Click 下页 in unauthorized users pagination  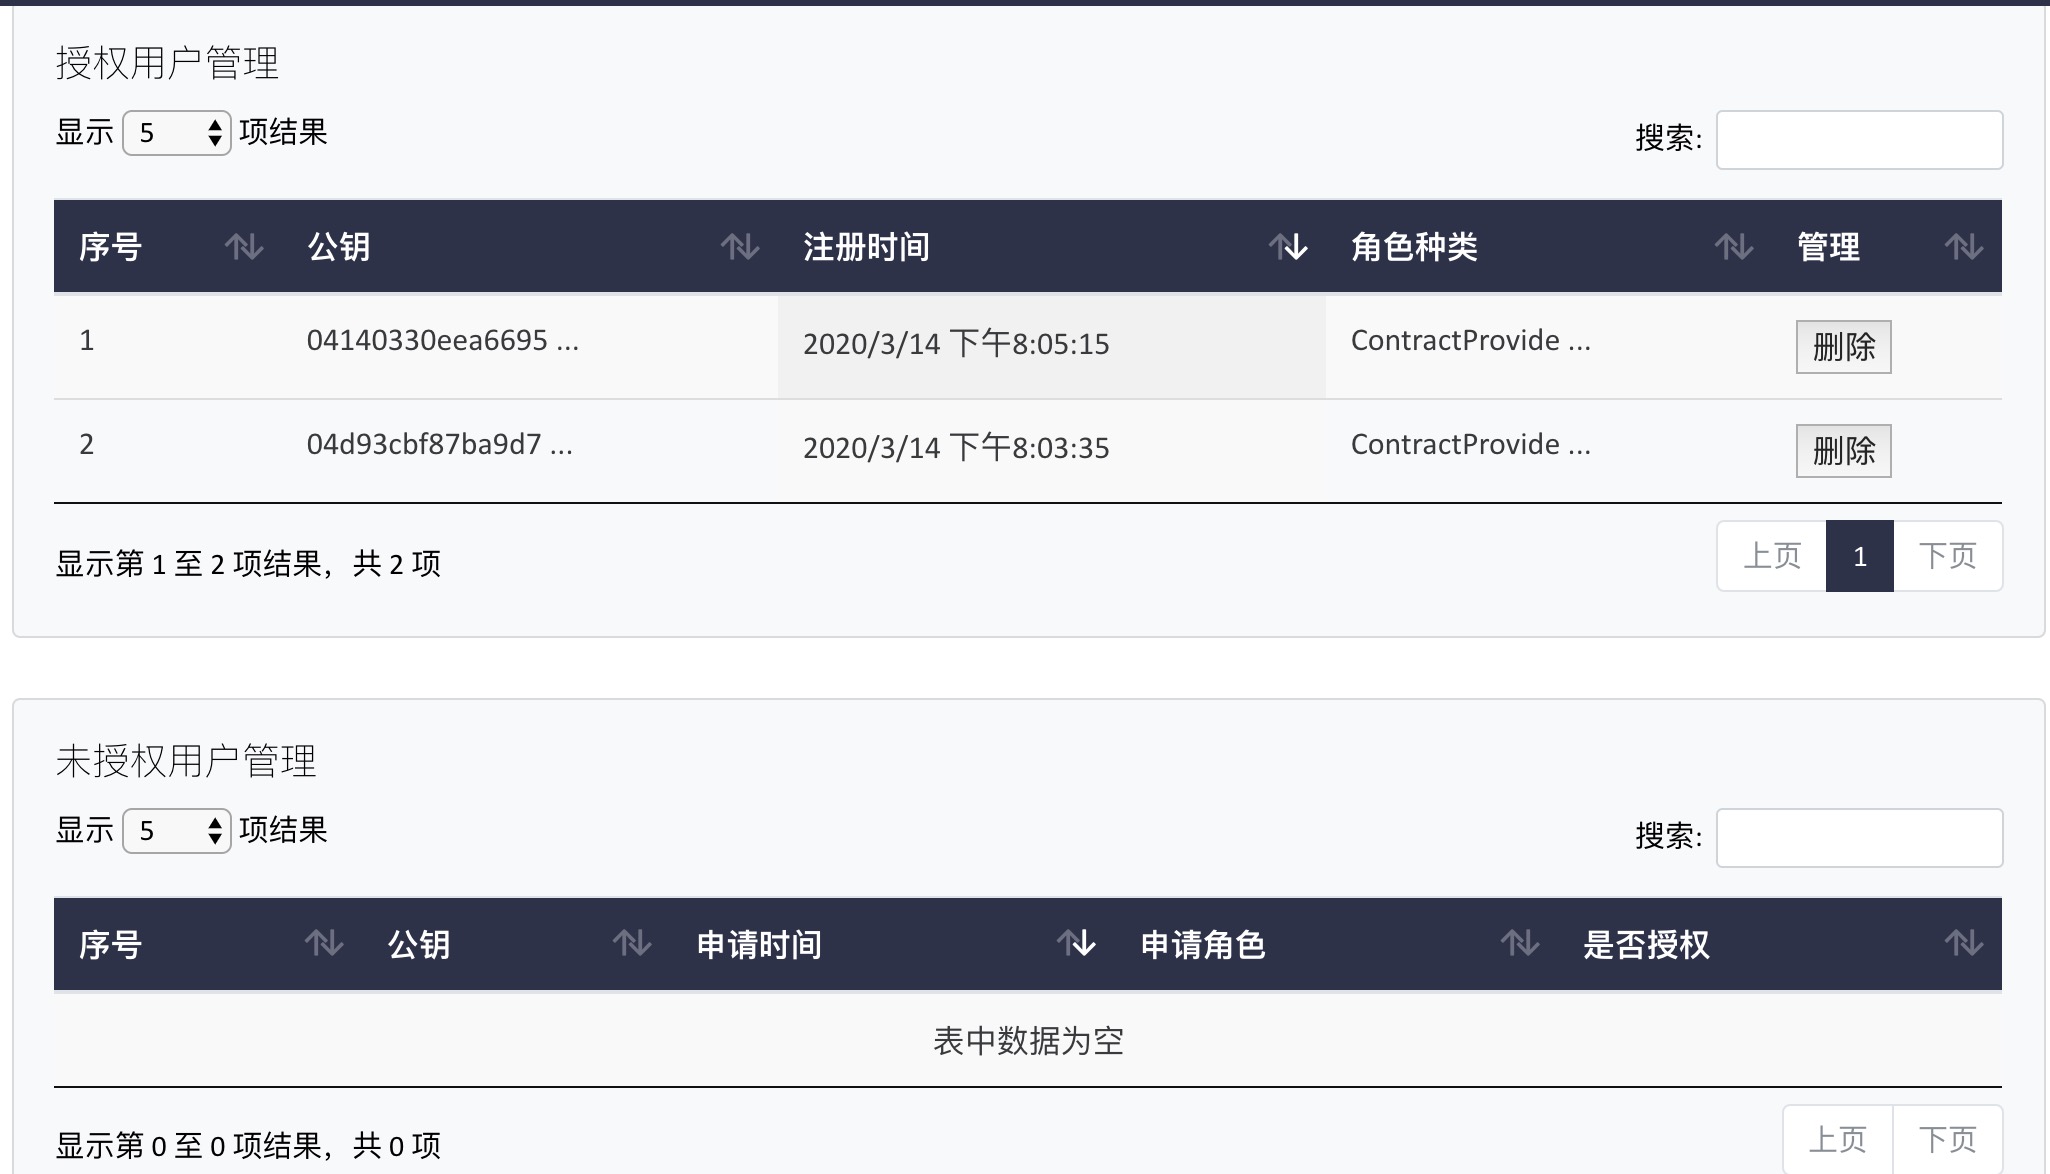point(1947,1139)
